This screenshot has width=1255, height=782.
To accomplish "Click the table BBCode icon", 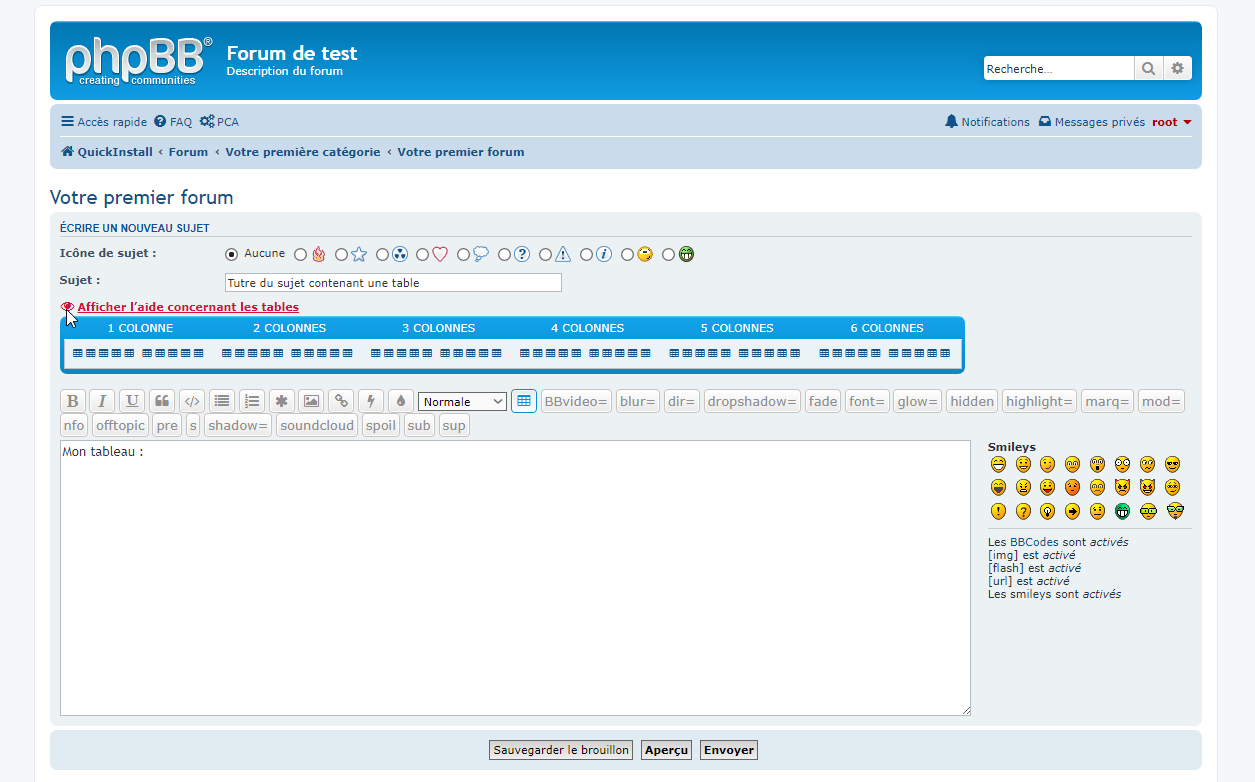I will (524, 401).
